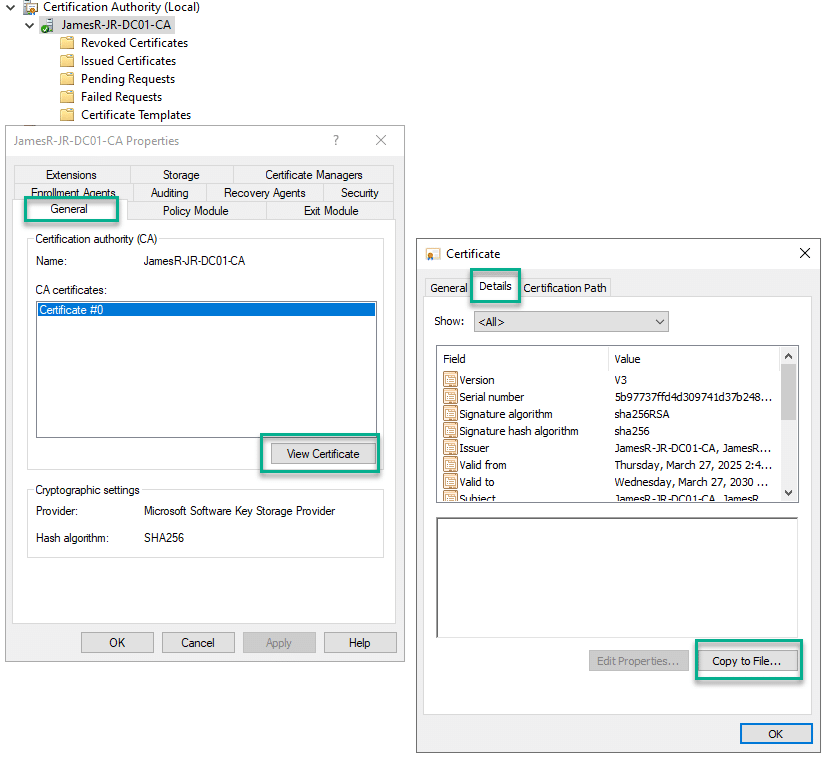Click the JamesR-JR-DC01-CA server icon
This screenshot has width=830, height=761.
coord(47,25)
